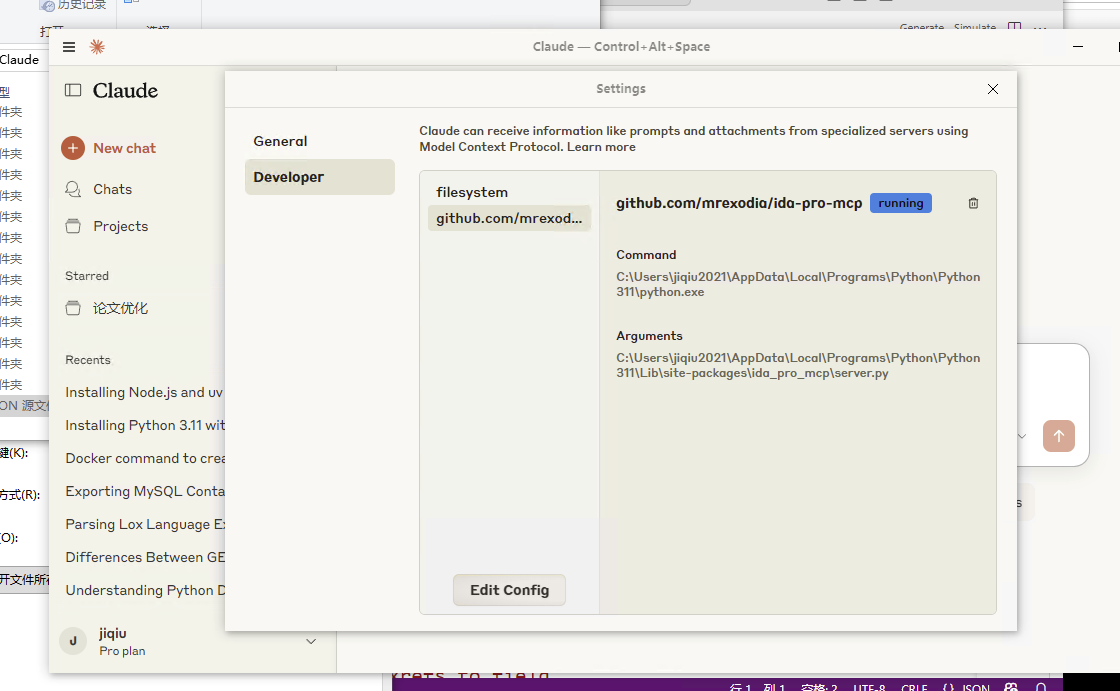Click the send message arrow button
This screenshot has width=1120, height=691.
tap(1059, 436)
